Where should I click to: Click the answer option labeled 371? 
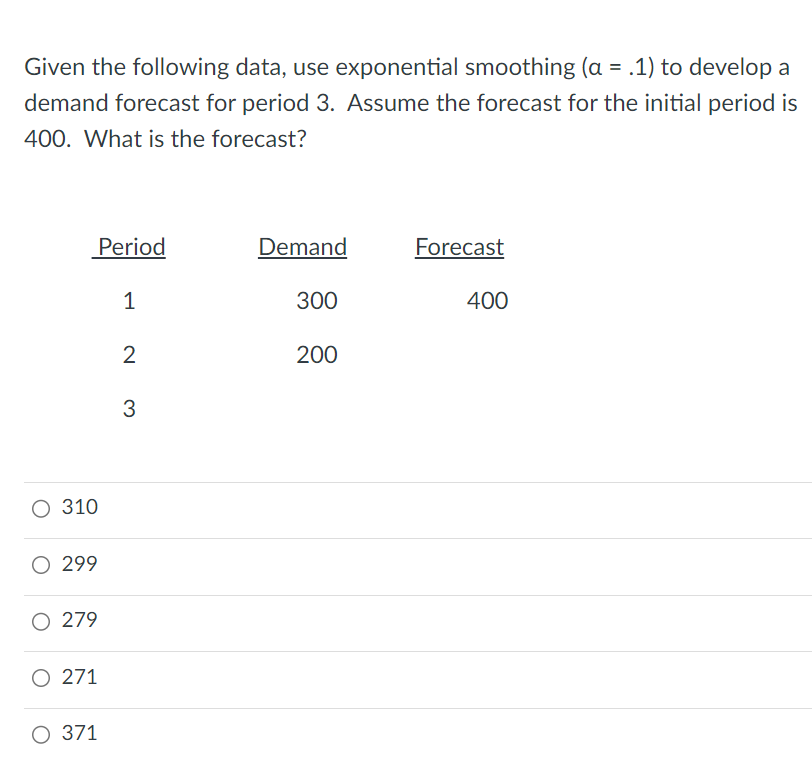pyautogui.click(x=81, y=734)
